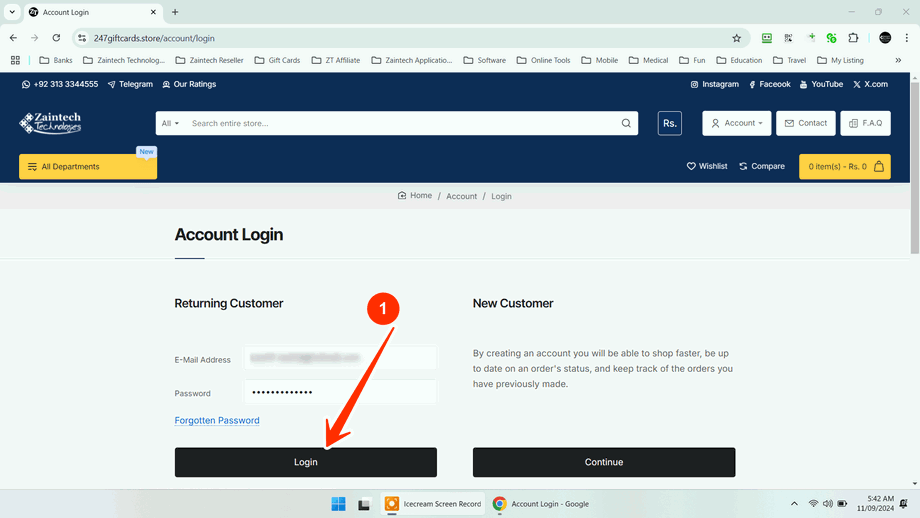Expand the All category search dropdown
The width and height of the screenshot is (920, 518).
(x=170, y=123)
